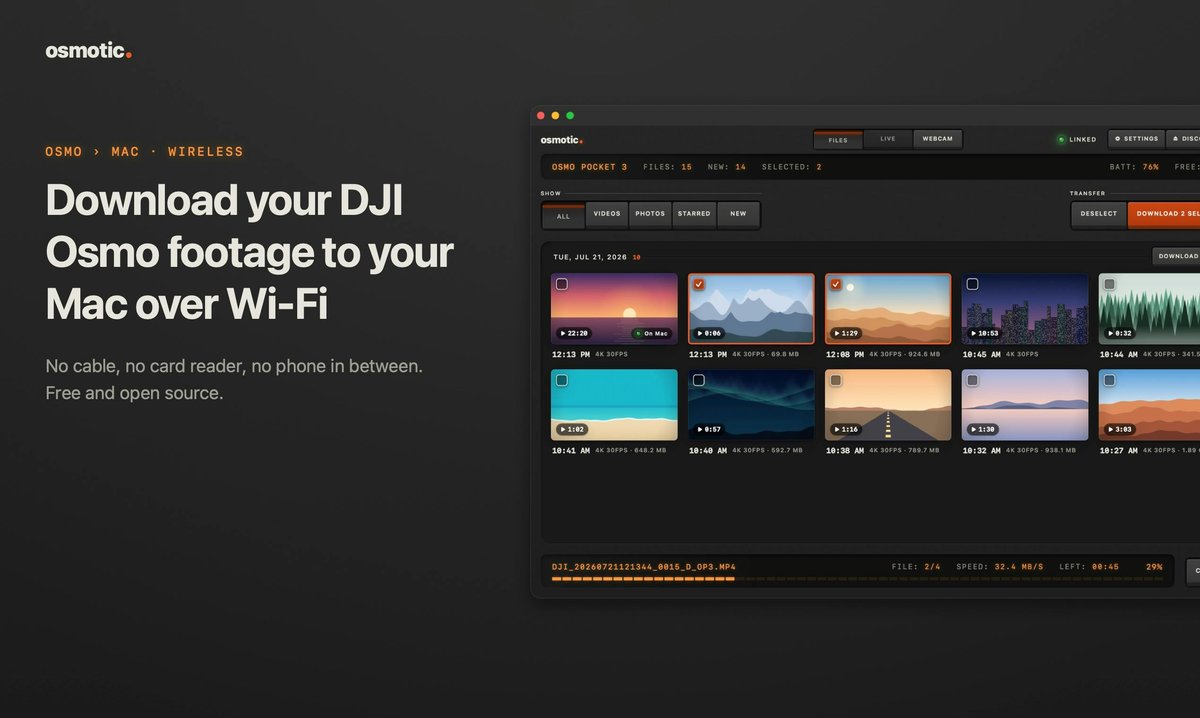Click the osmotic logo at page top-left

tap(88, 51)
